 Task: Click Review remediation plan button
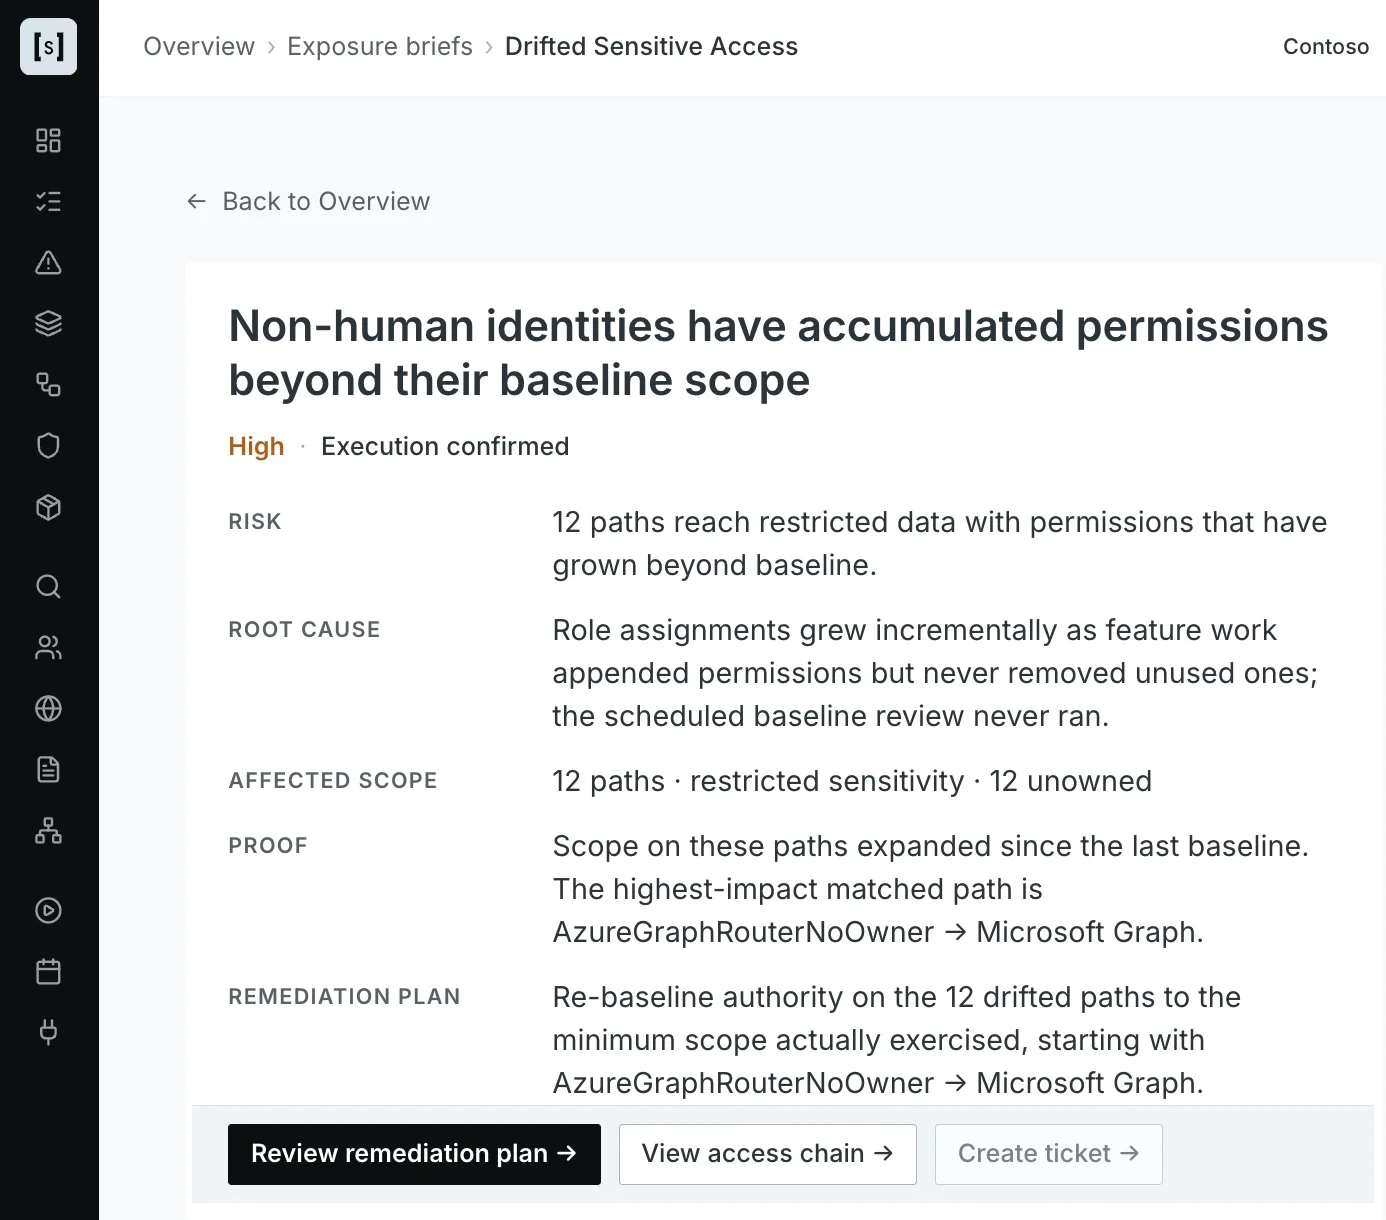coord(414,1154)
